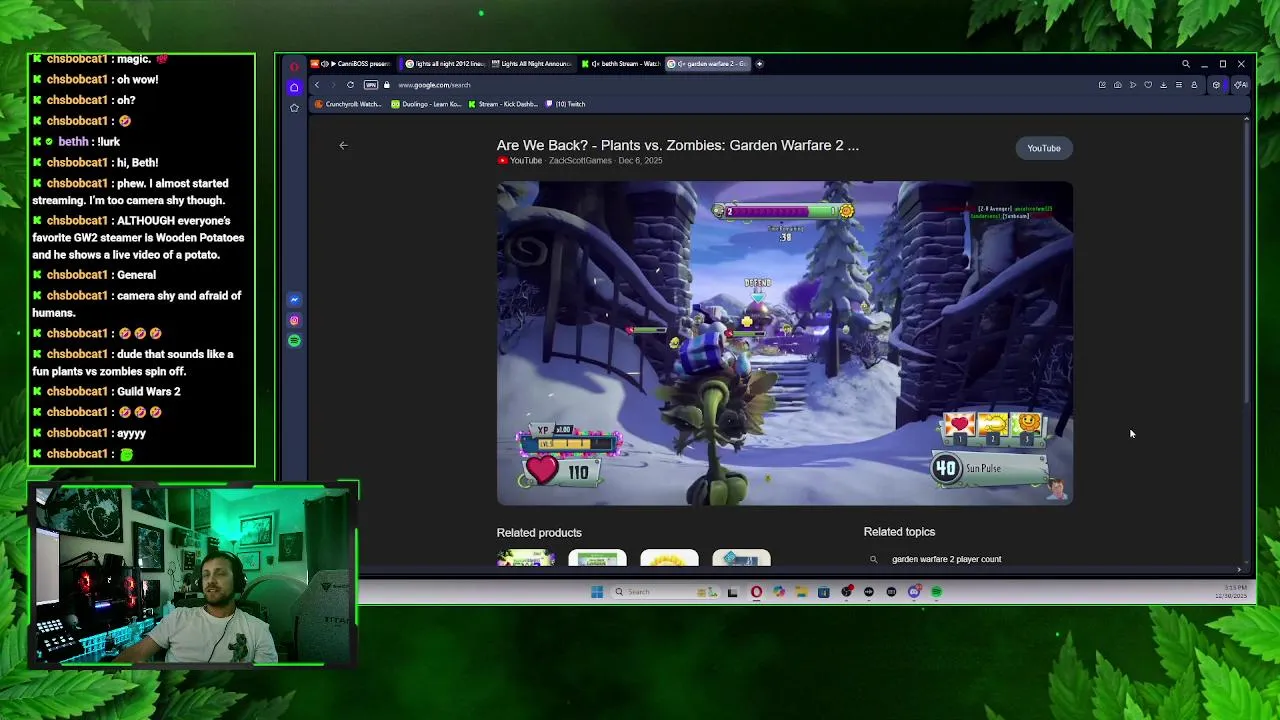Open Messenger in the Opera sidebar
This screenshot has width=1280, height=720.
(x=294, y=300)
